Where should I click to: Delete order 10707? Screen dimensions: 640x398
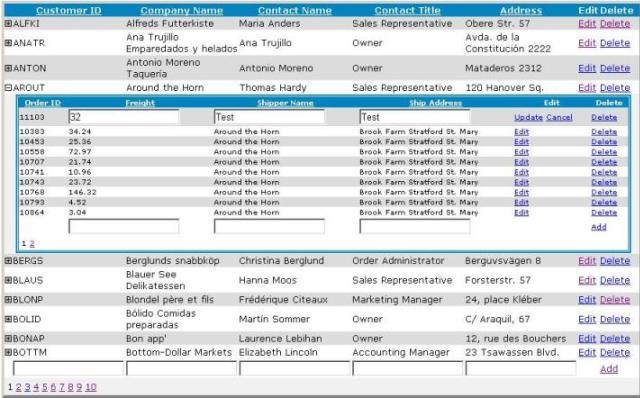pyautogui.click(x=604, y=162)
